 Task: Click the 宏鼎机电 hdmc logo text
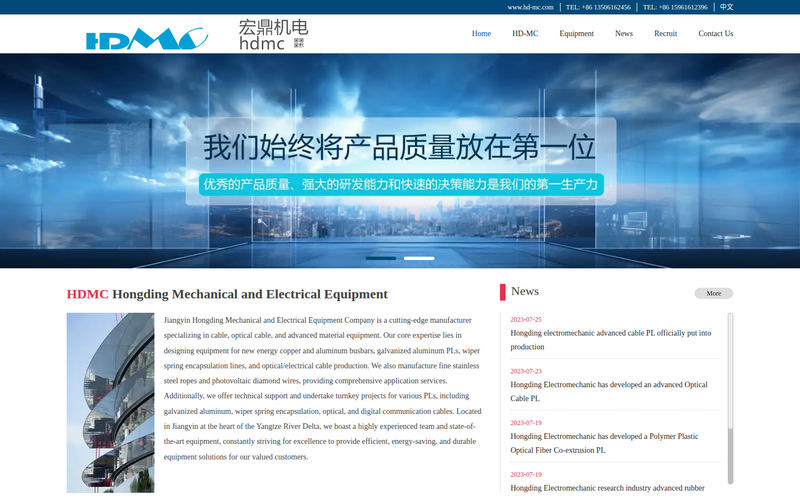pyautogui.click(x=273, y=35)
